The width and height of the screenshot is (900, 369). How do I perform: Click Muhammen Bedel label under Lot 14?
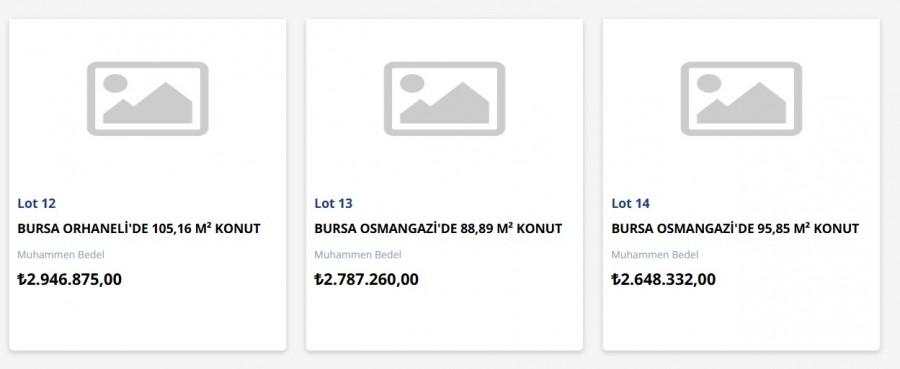pyautogui.click(x=655, y=255)
